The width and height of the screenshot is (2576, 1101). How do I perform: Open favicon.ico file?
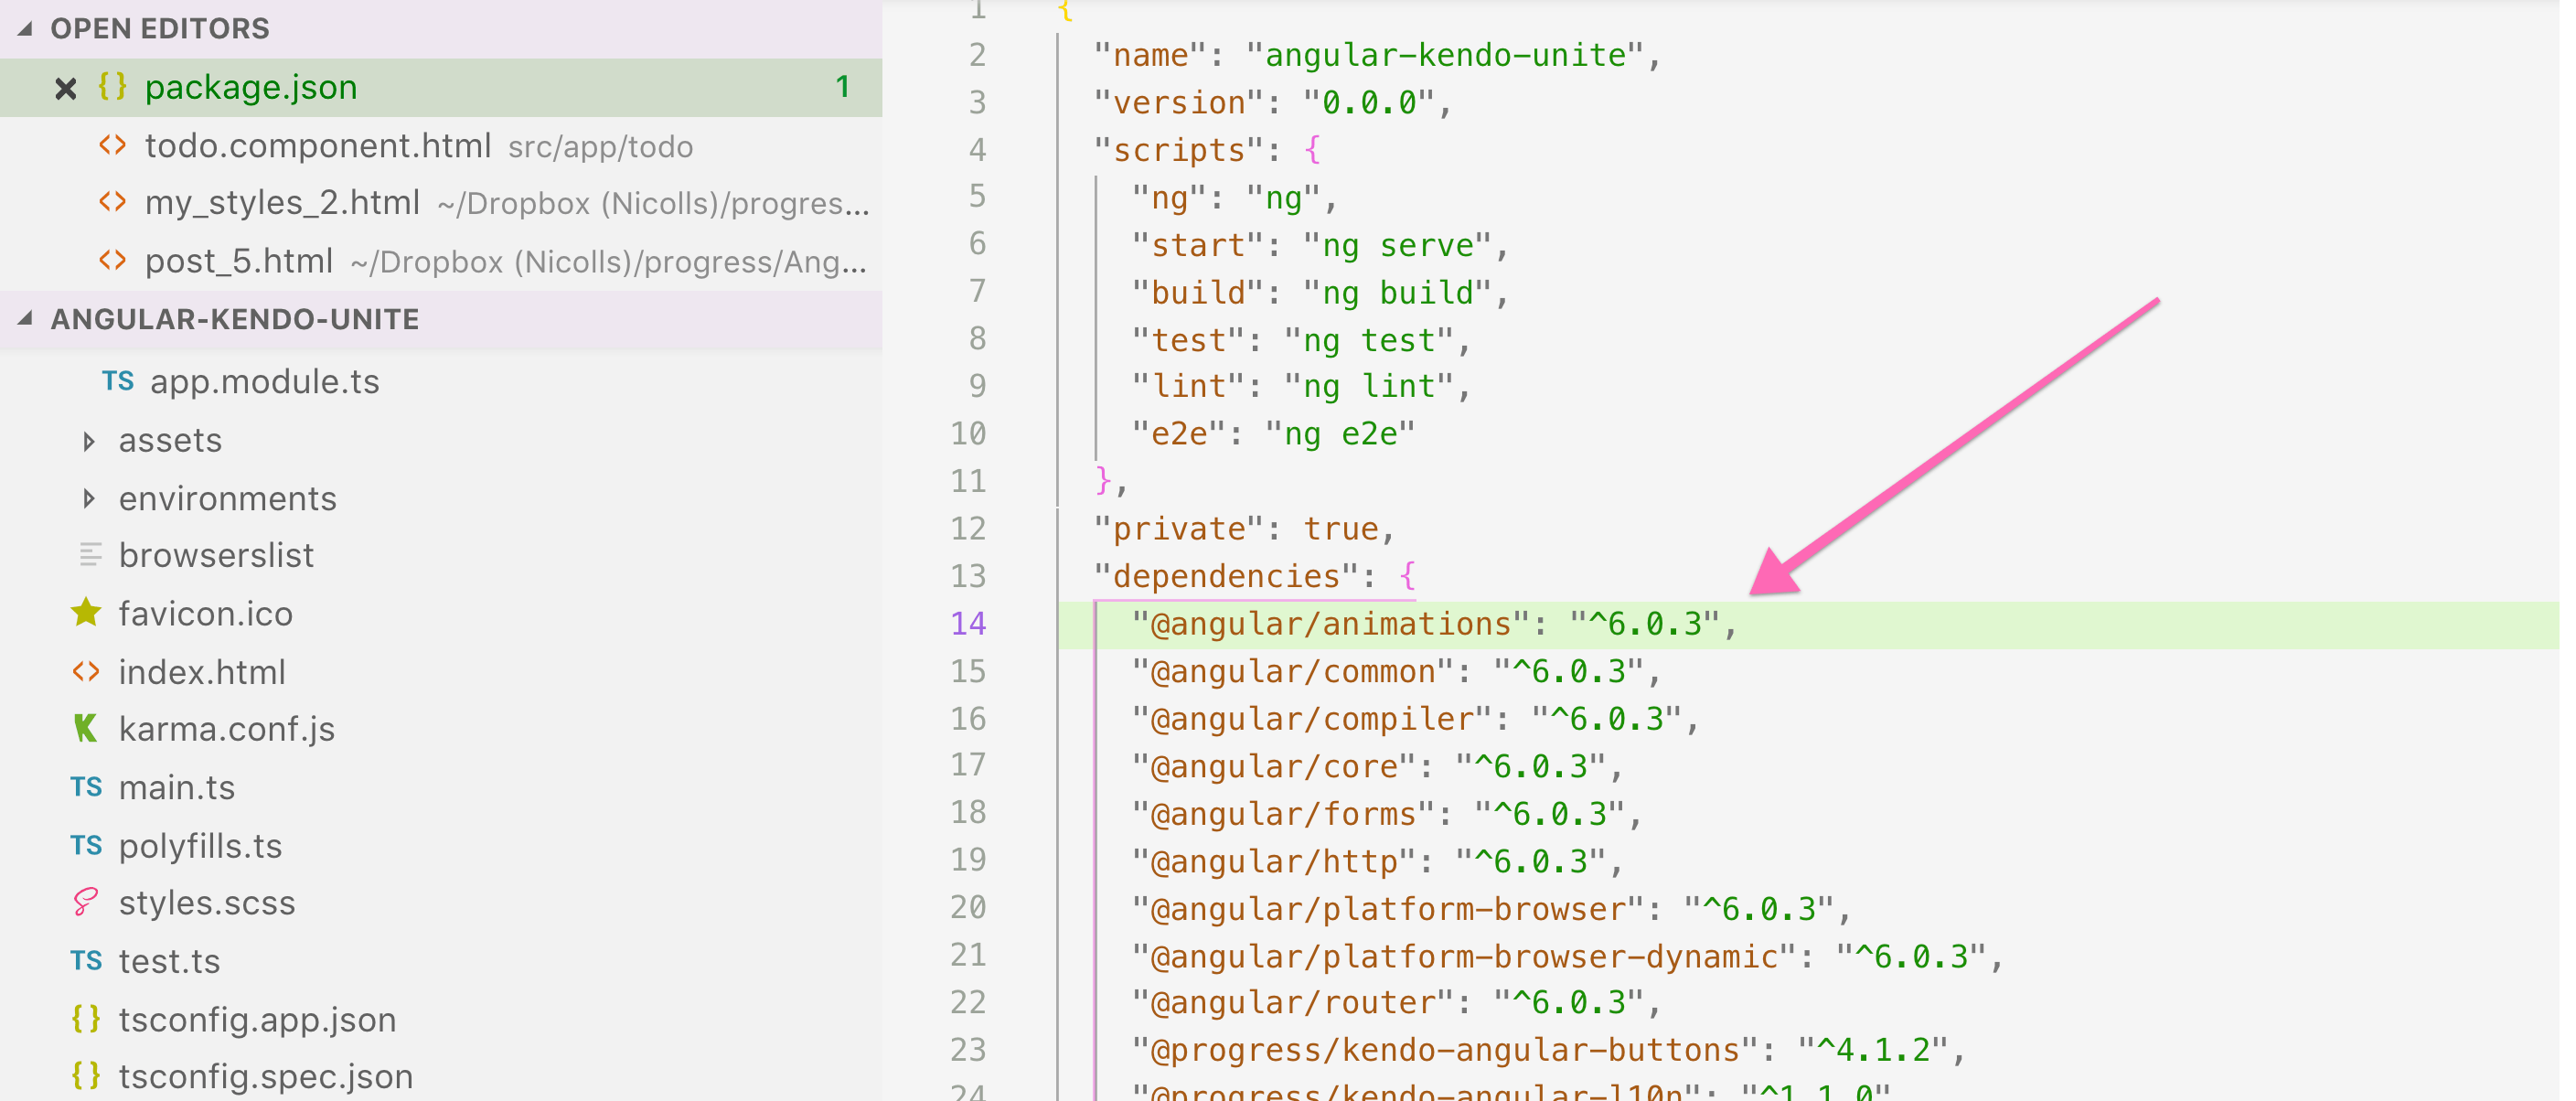pos(206,613)
